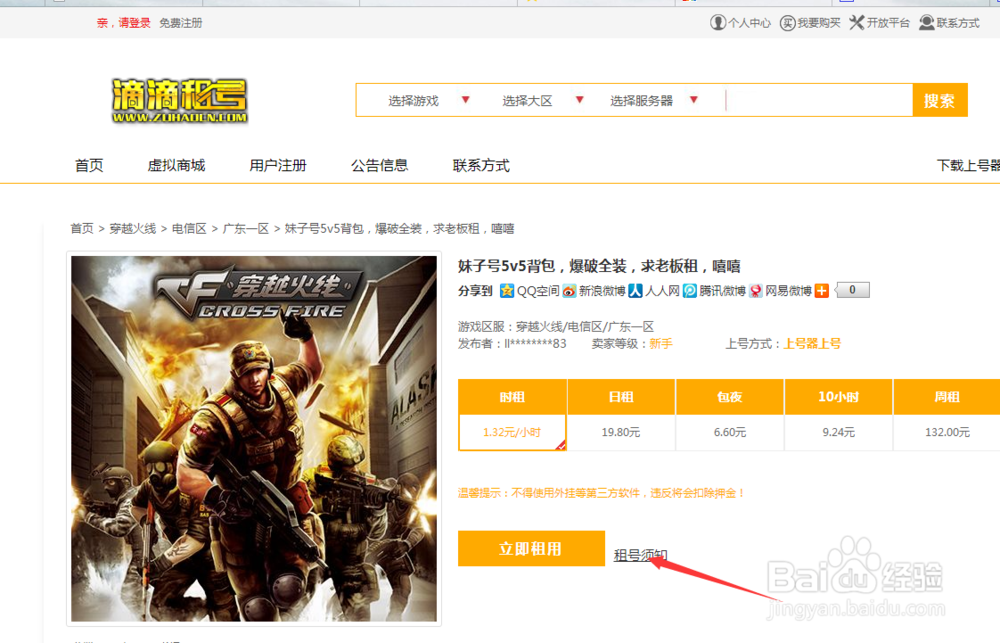The image size is (1000, 643).
Task: Click the 上号器上号 link
Action: tap(812, 344)
